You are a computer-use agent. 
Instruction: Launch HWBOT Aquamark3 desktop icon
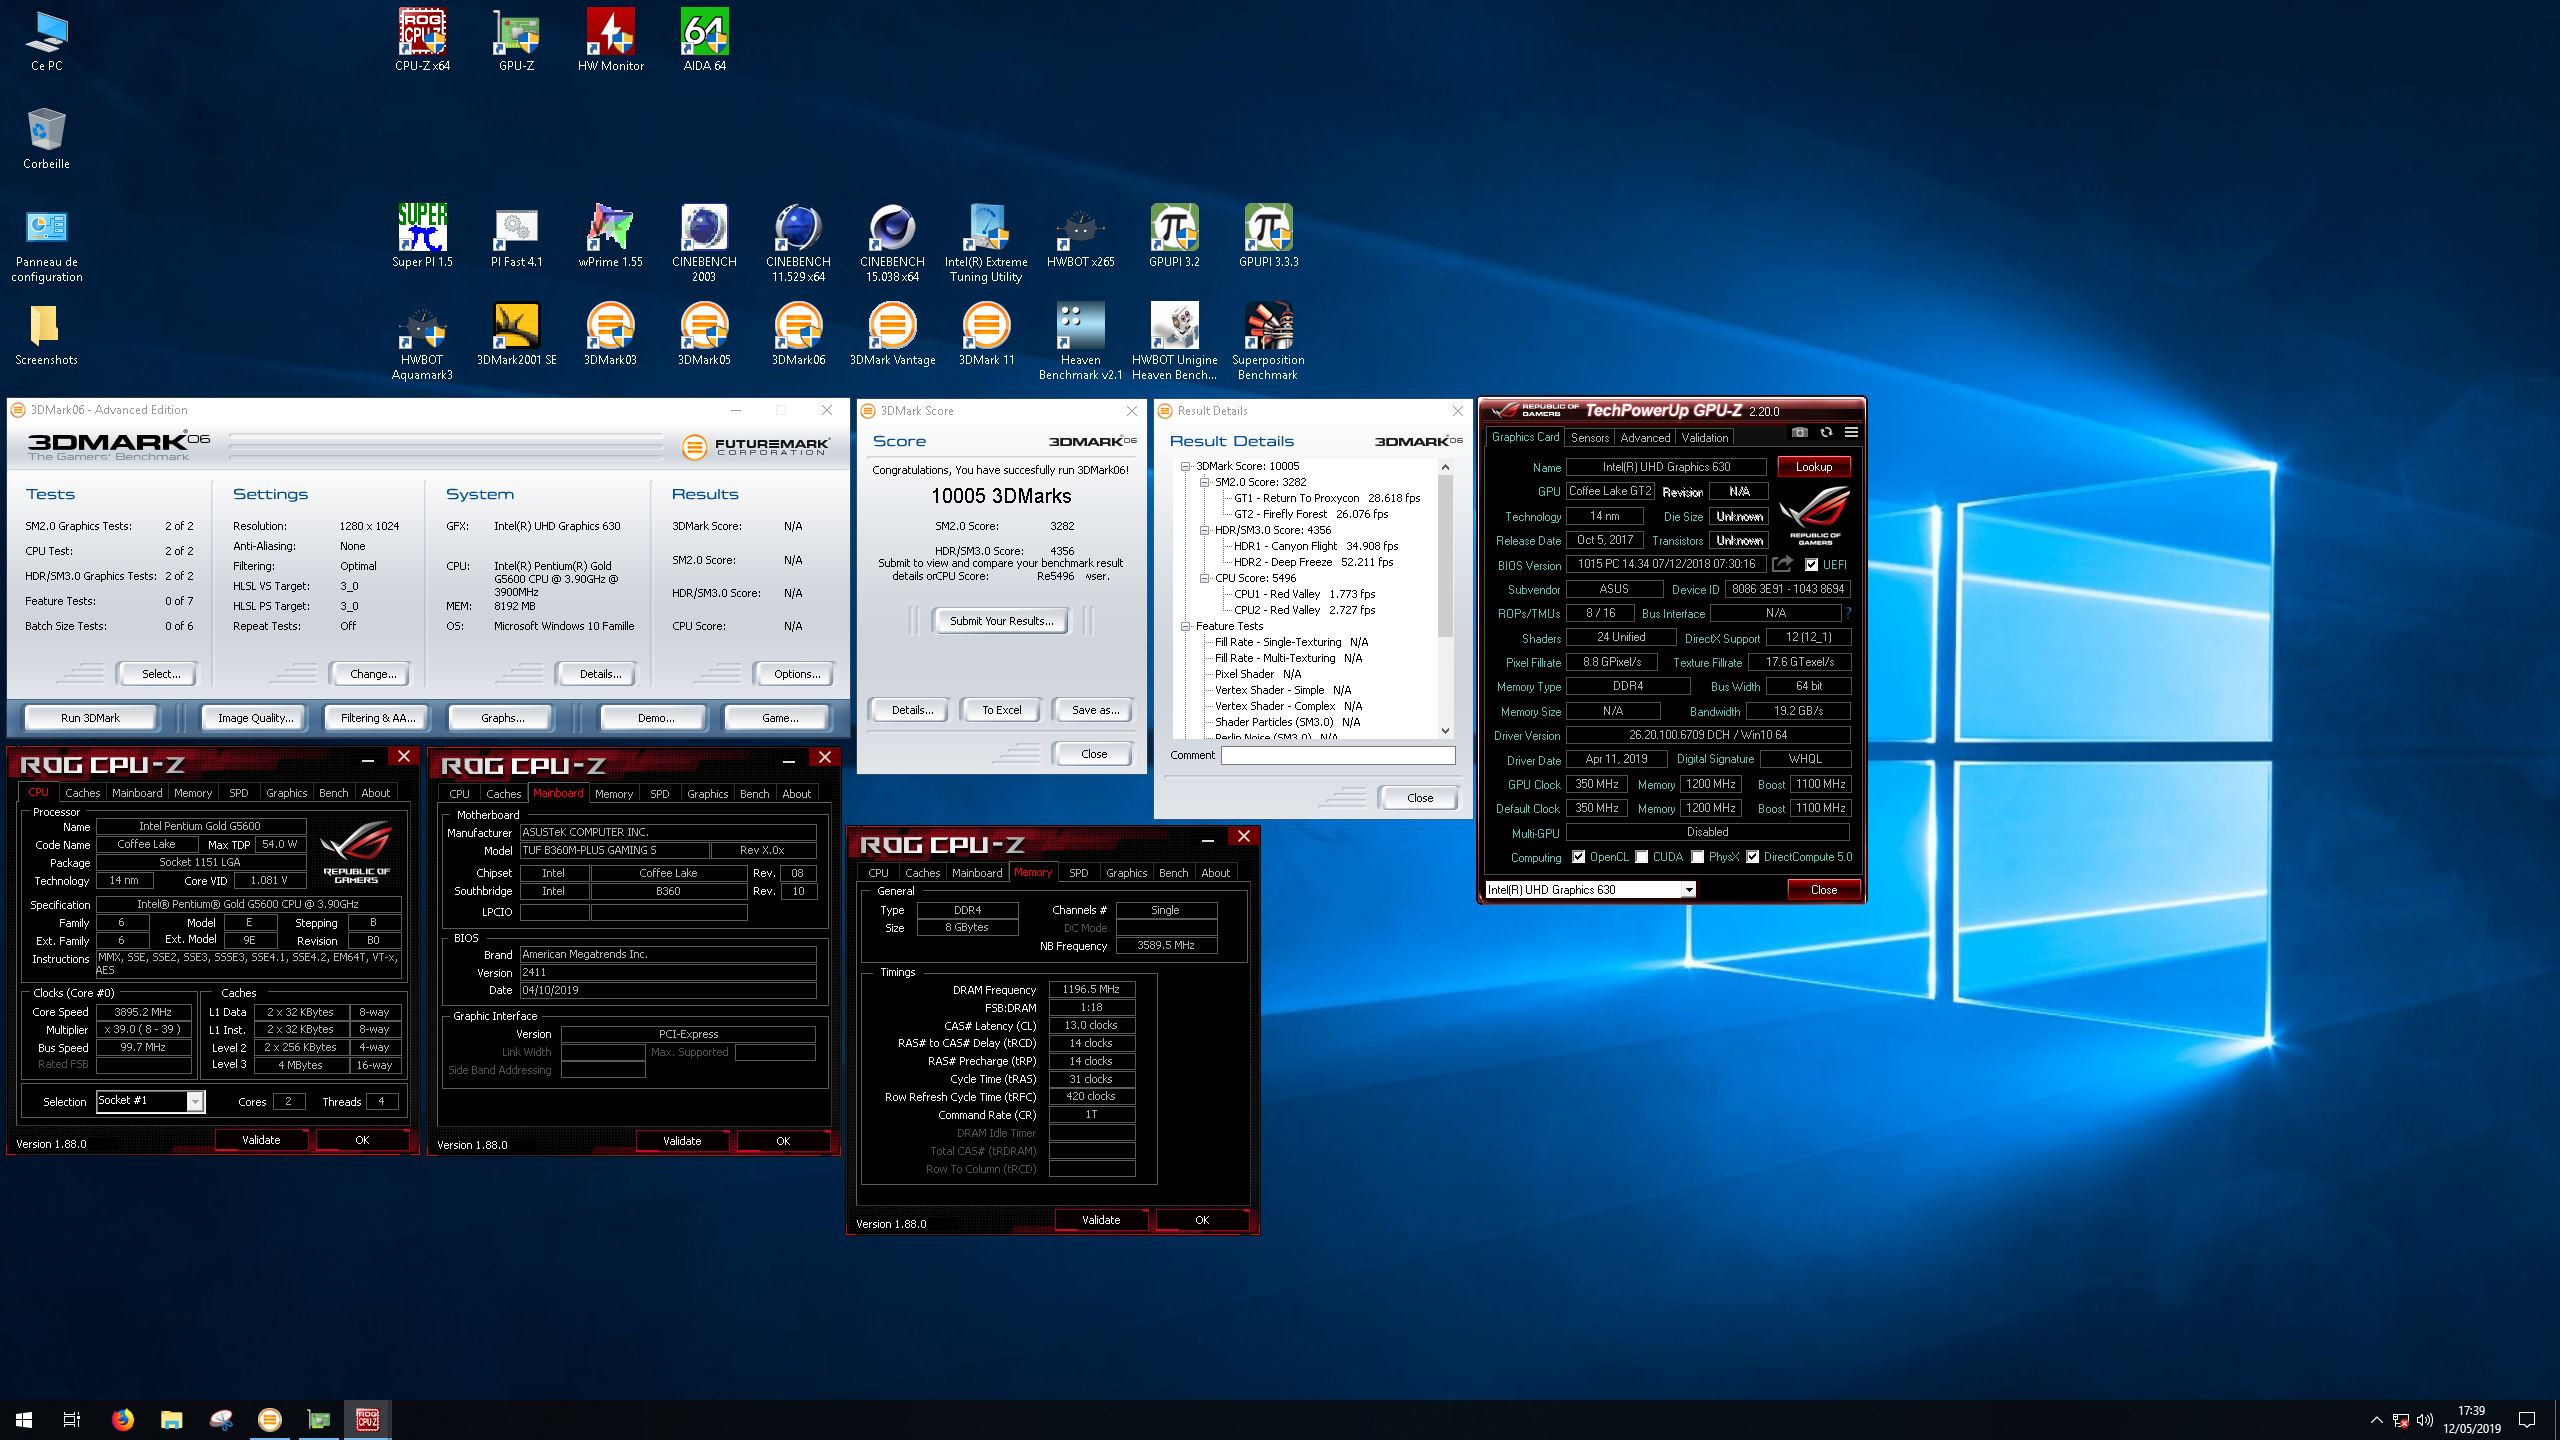click(x=422, y=341)
